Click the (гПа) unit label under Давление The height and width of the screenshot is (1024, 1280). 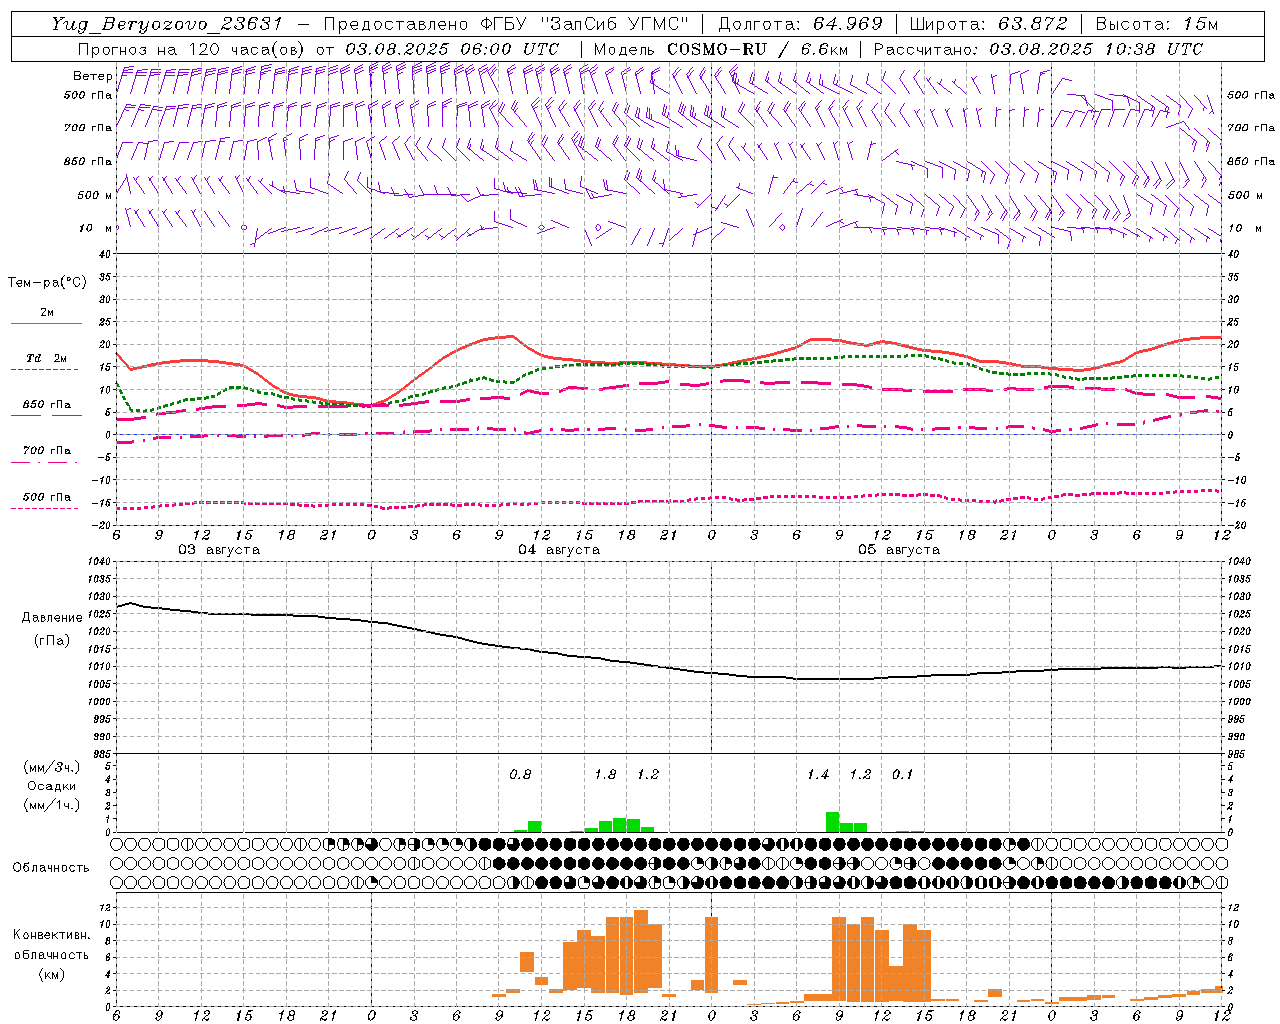tap(52, 641)
